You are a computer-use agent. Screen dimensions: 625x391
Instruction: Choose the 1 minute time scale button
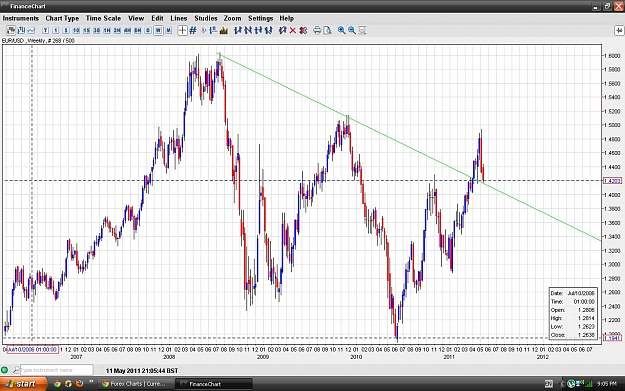[x=55, y=30]
